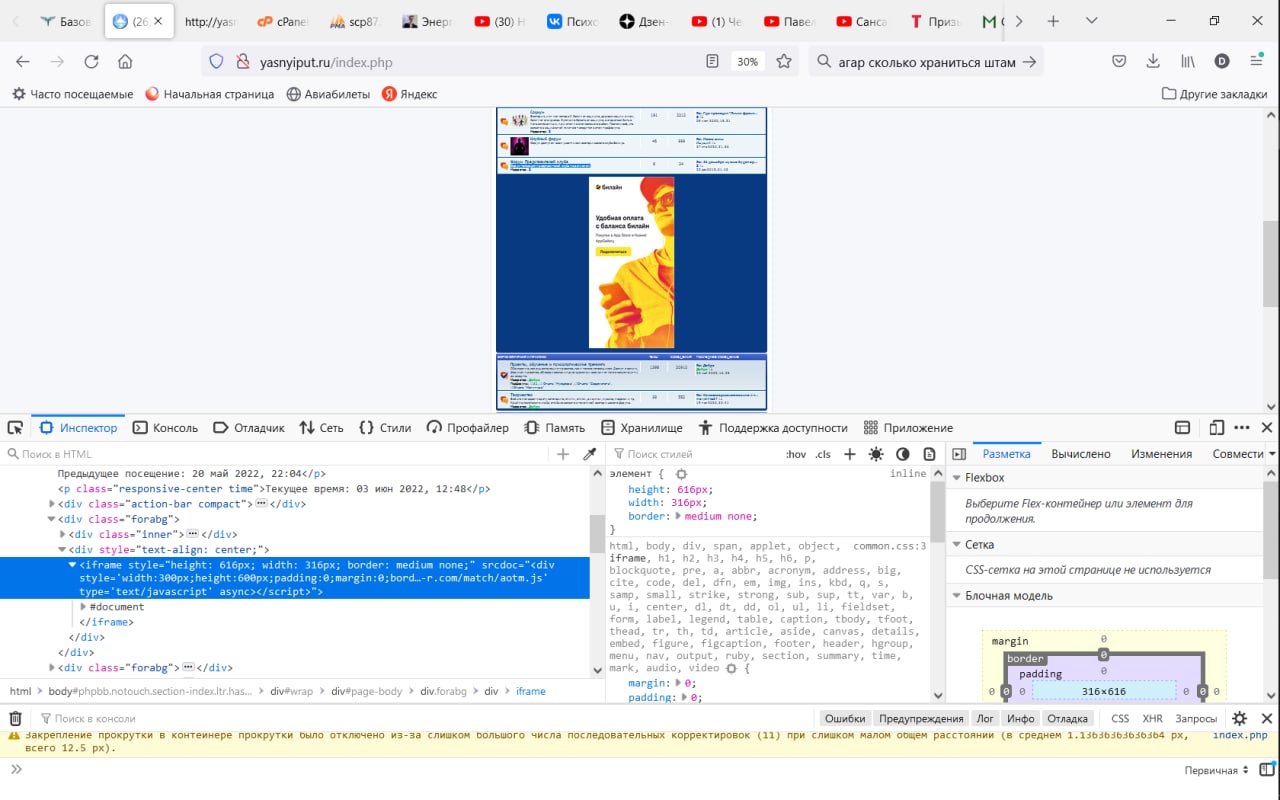
Task: Open the Сеть network tab
Action: pyautogui.click(x=321, y=428)
